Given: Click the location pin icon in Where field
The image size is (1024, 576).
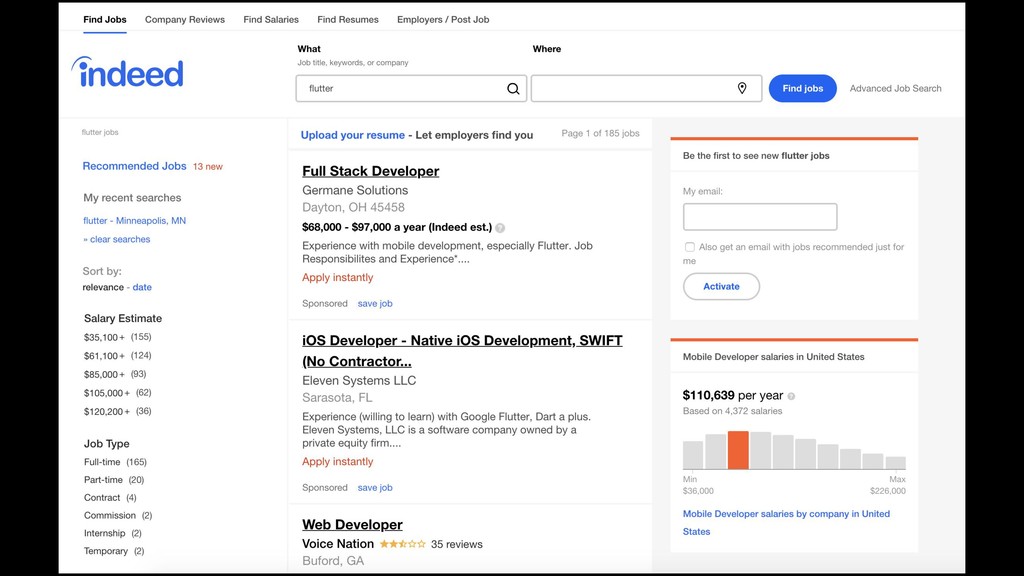Looking at the screenshot, I should (742, 89).
